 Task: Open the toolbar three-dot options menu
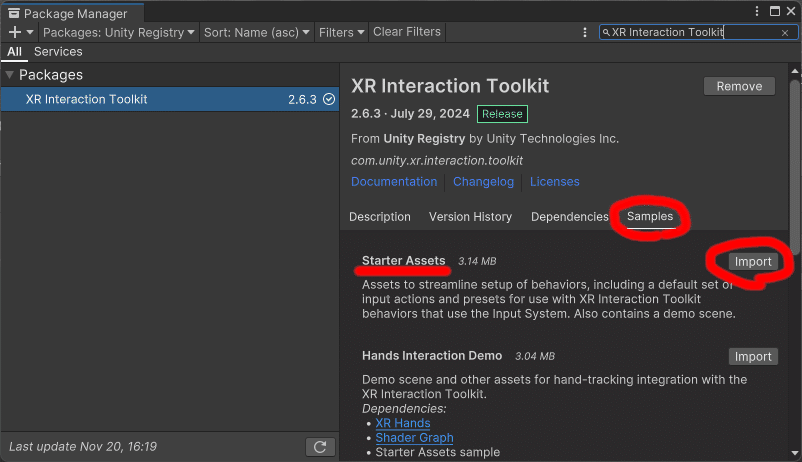pos(585,32)
